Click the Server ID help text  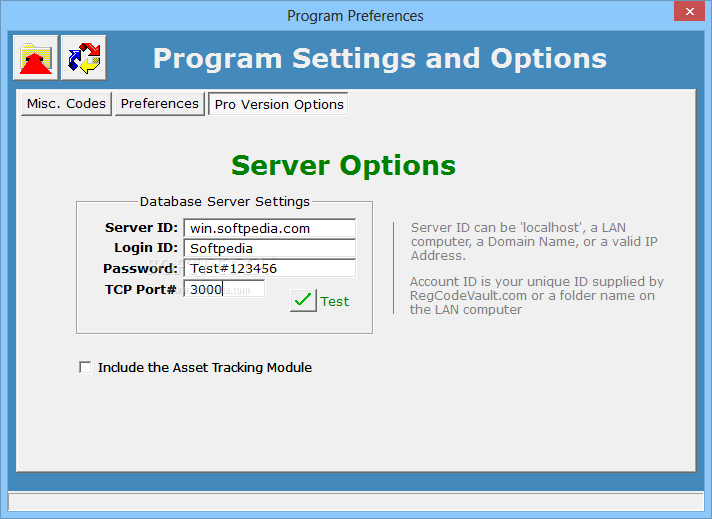534,242
